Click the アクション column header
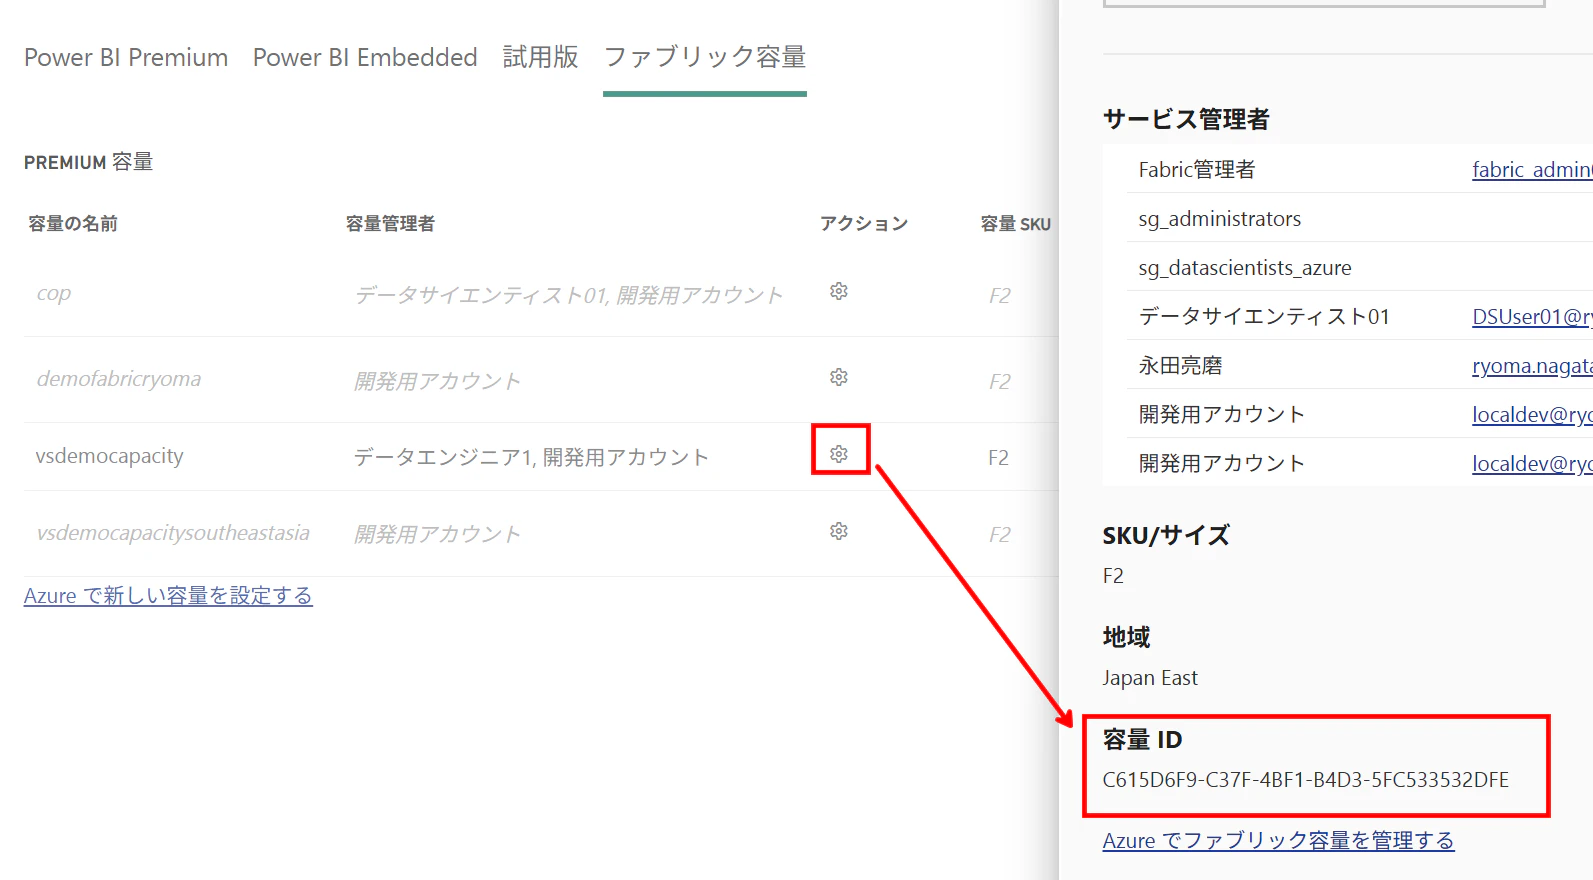Screen dimensions: 1593x880 (864, 224)
